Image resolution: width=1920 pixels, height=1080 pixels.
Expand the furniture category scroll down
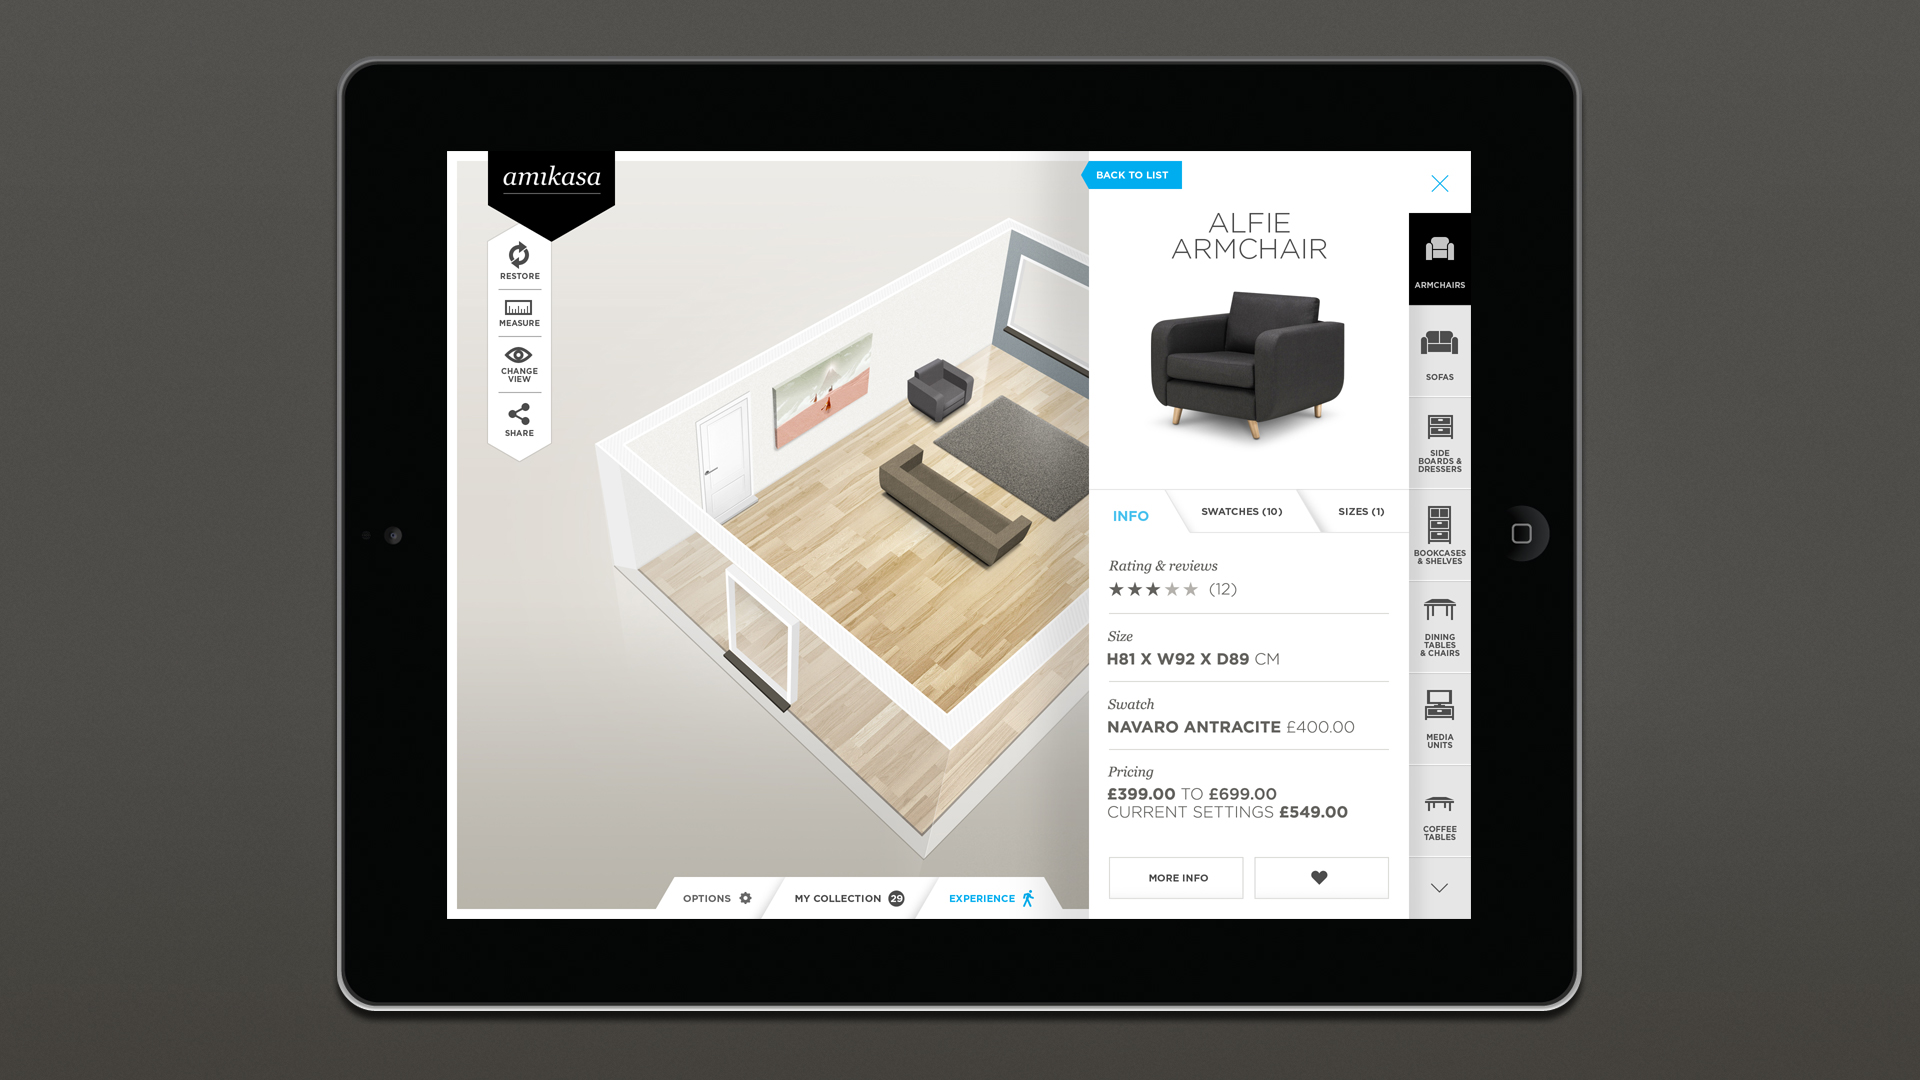pyautogui.click(x=1439, y=887)
